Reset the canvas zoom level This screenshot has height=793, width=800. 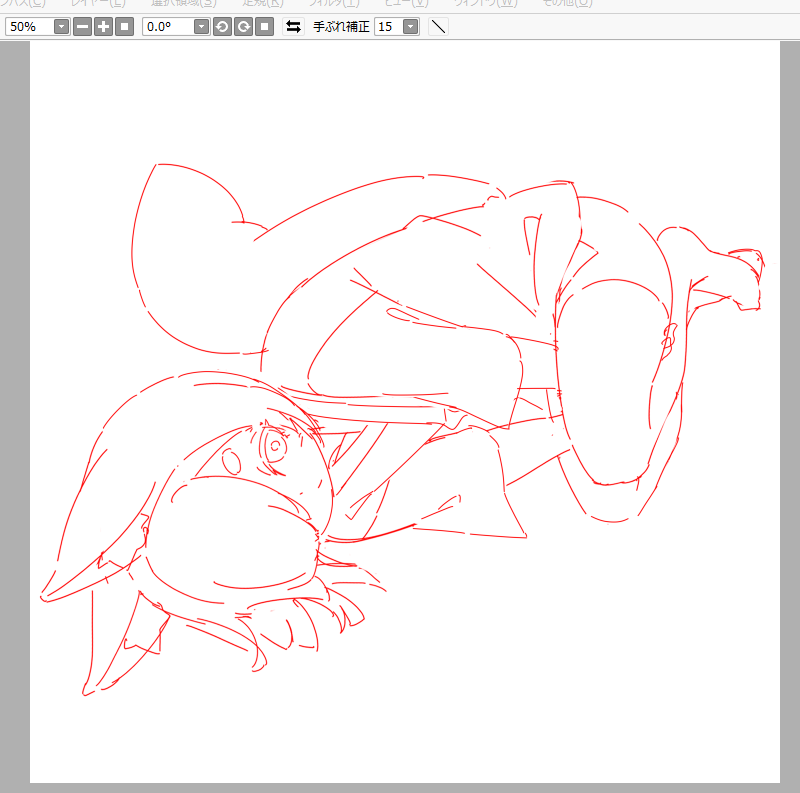click(124, 27)
